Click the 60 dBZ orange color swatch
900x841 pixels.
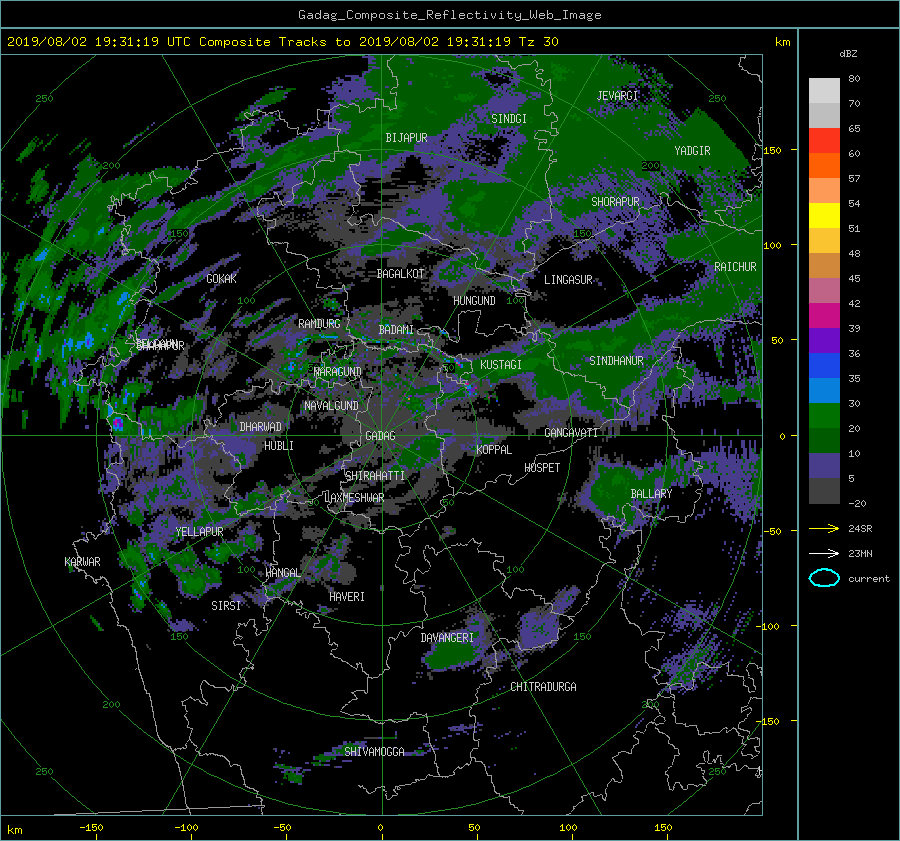pos(824,165)
